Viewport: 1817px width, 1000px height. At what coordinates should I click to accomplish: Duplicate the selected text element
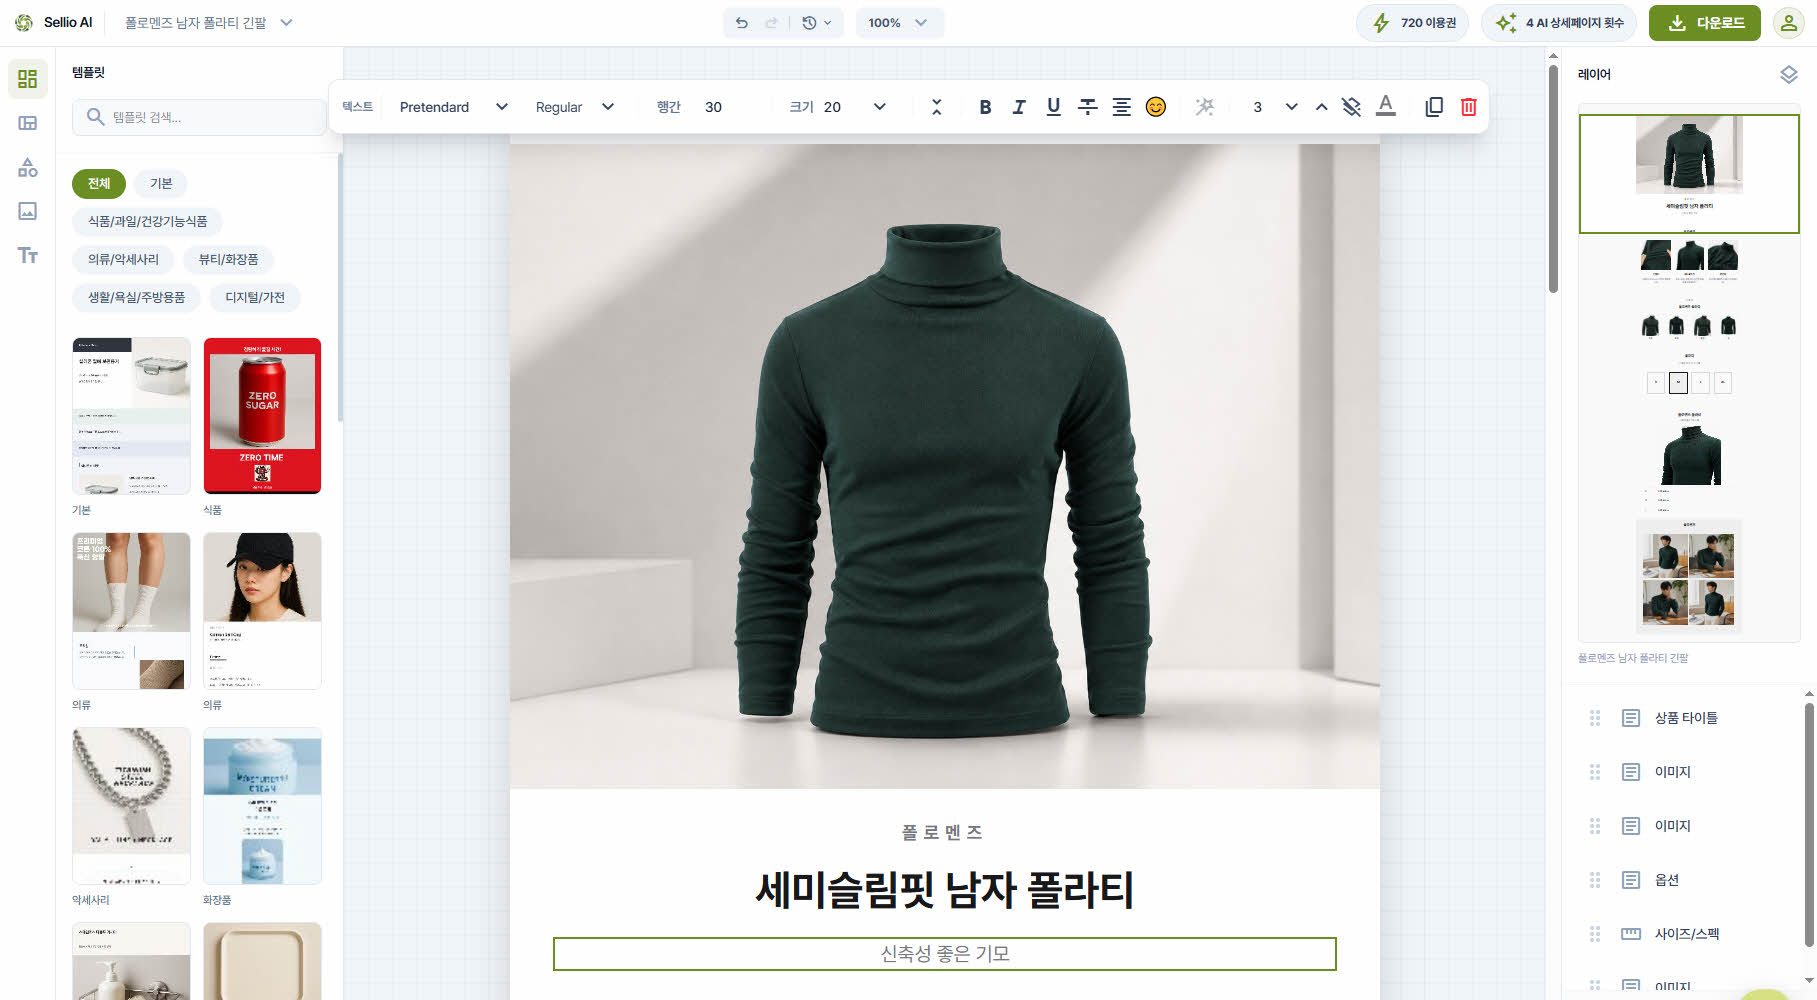pos(1434,107)
